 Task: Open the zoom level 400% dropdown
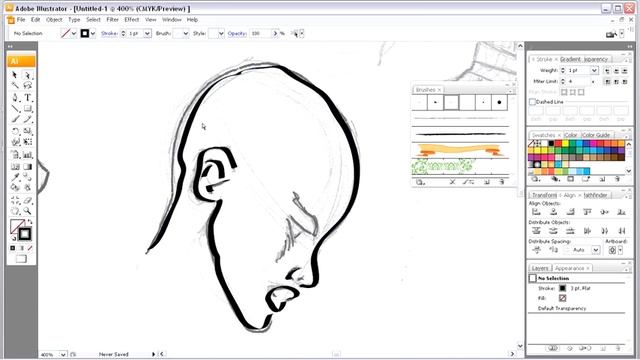click(63, 354)
